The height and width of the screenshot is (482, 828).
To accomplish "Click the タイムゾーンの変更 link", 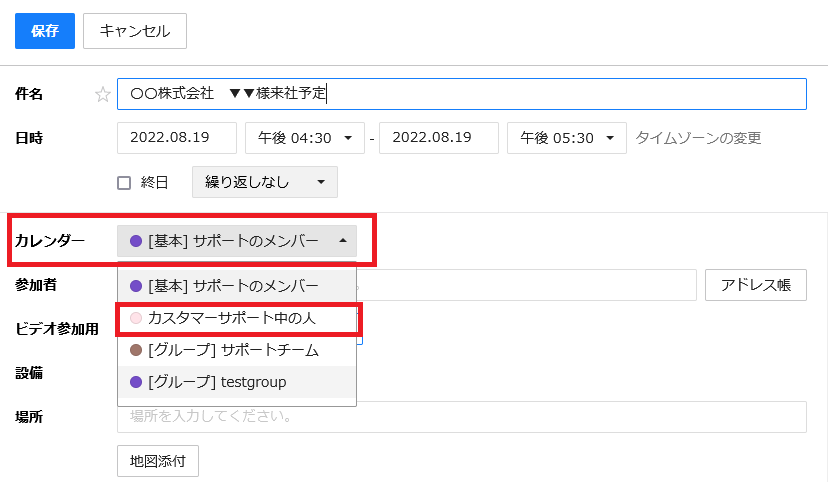I will [698, 138].
